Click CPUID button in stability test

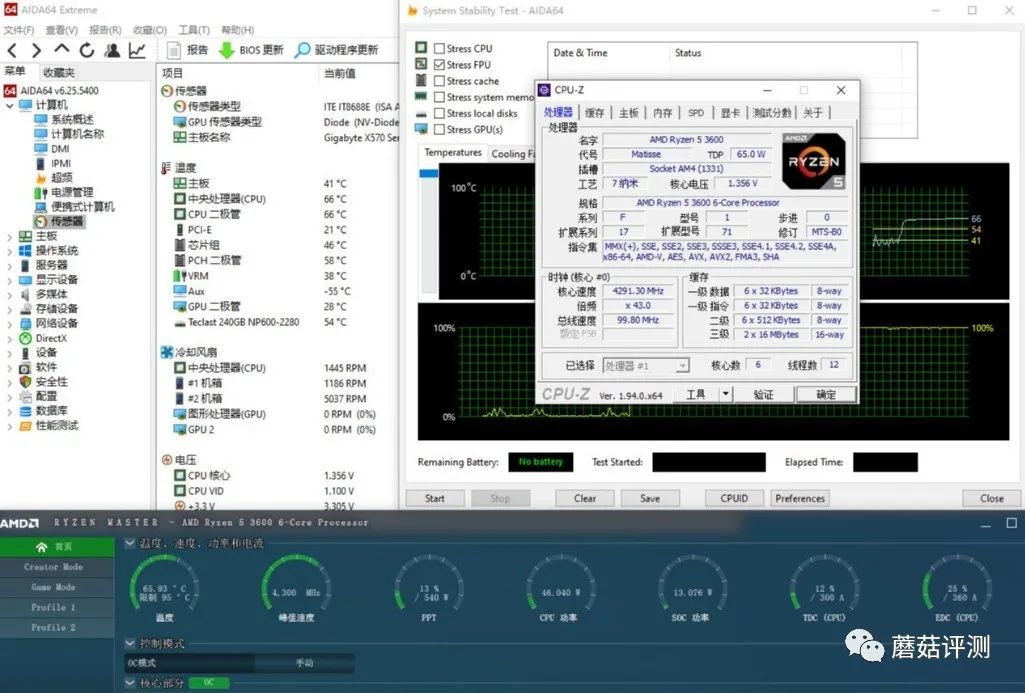point(734,499)
